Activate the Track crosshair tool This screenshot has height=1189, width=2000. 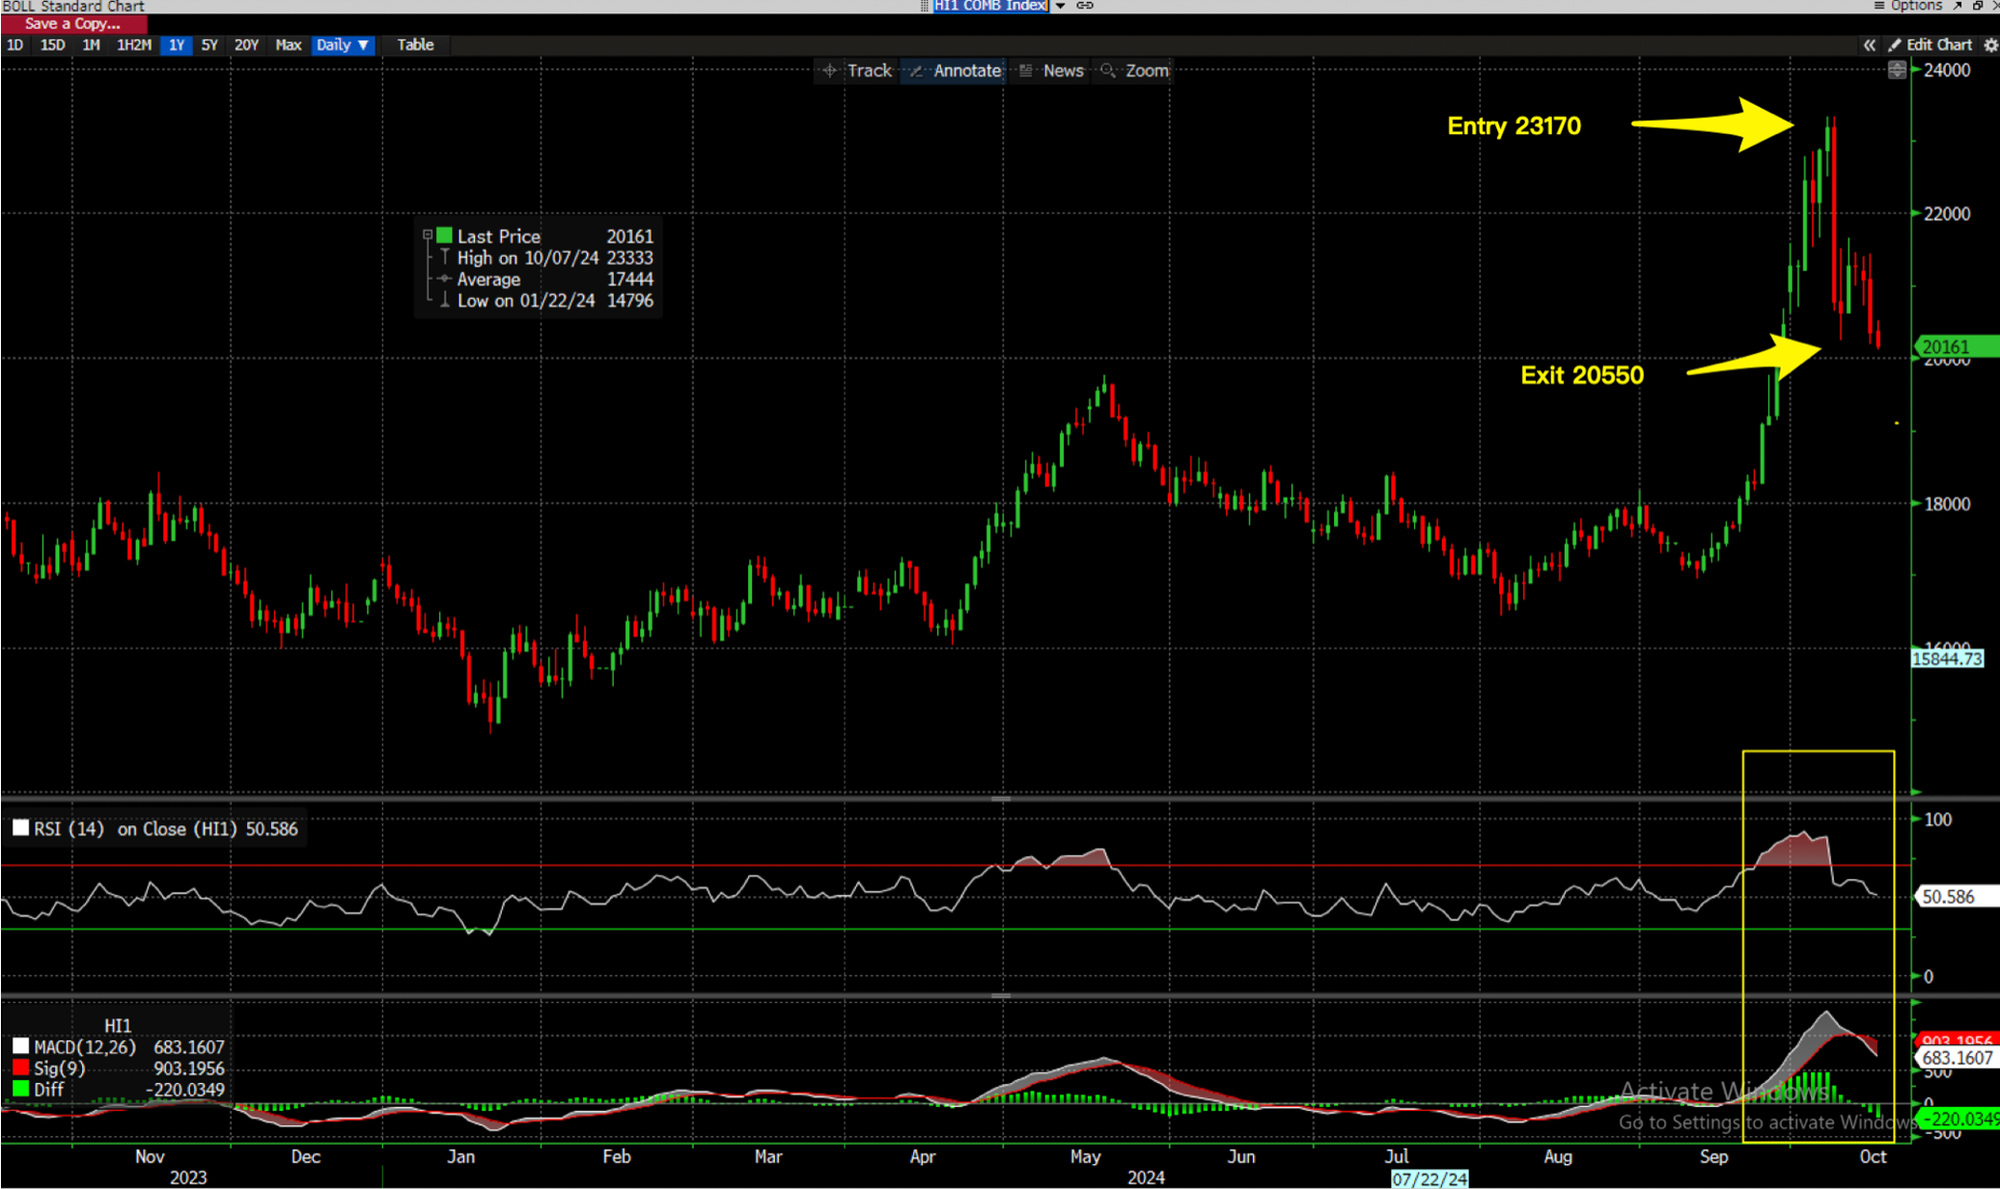click(856, 71)
